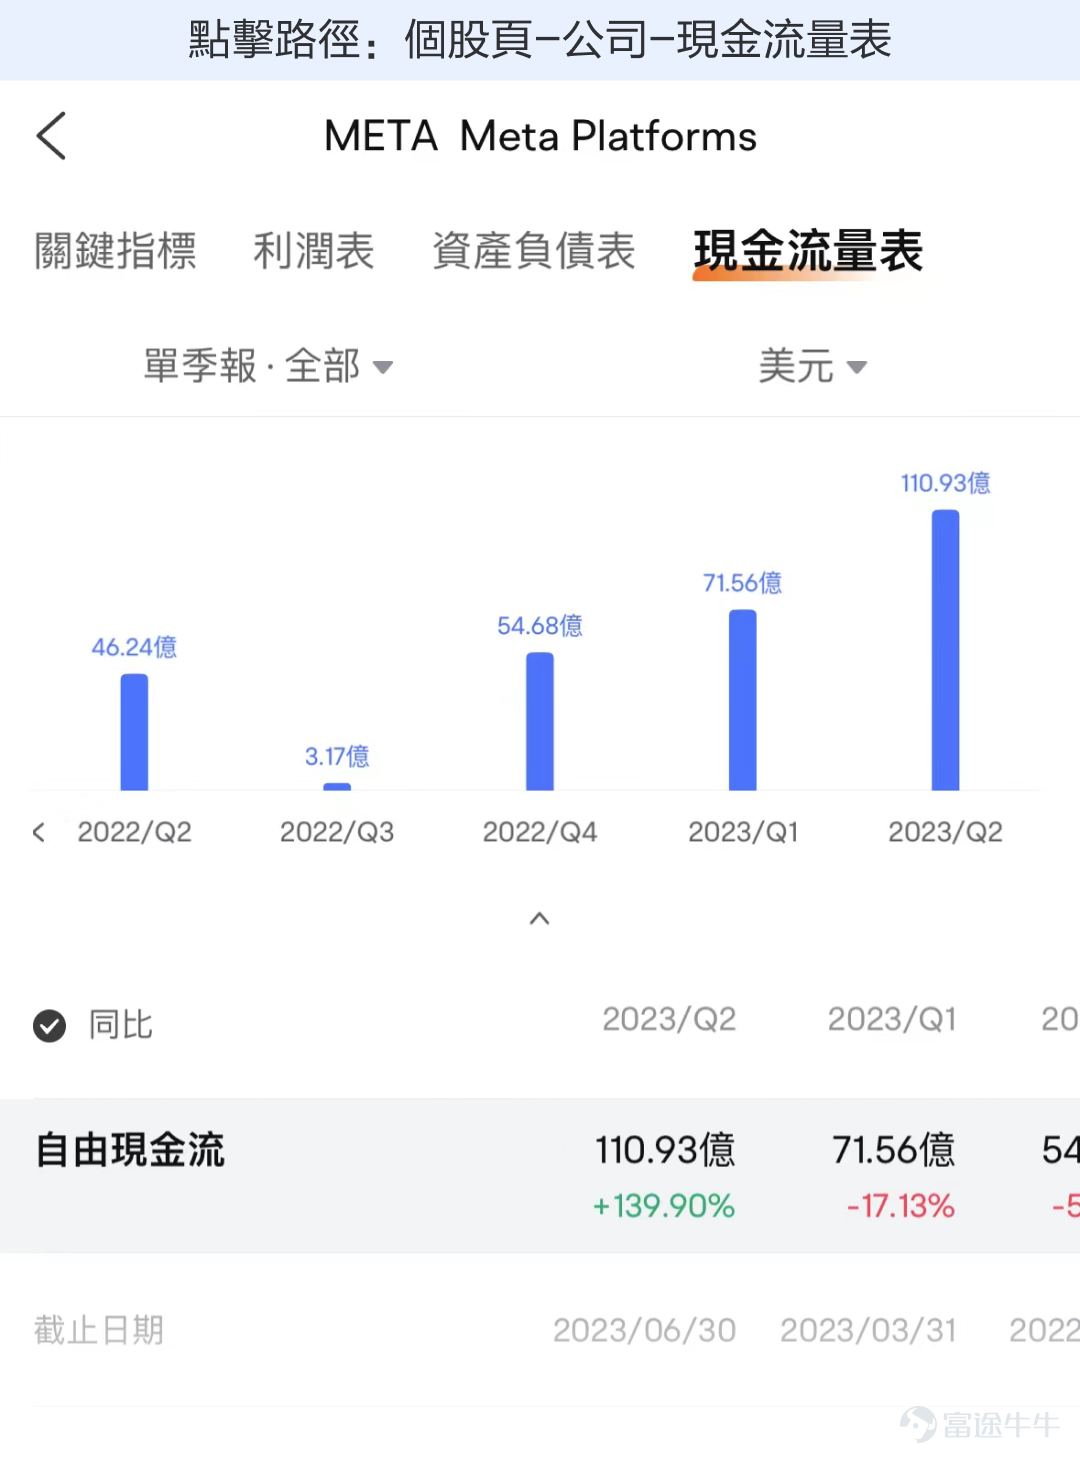Click the 3.17億 label above the chart bar

coord(337,756)
